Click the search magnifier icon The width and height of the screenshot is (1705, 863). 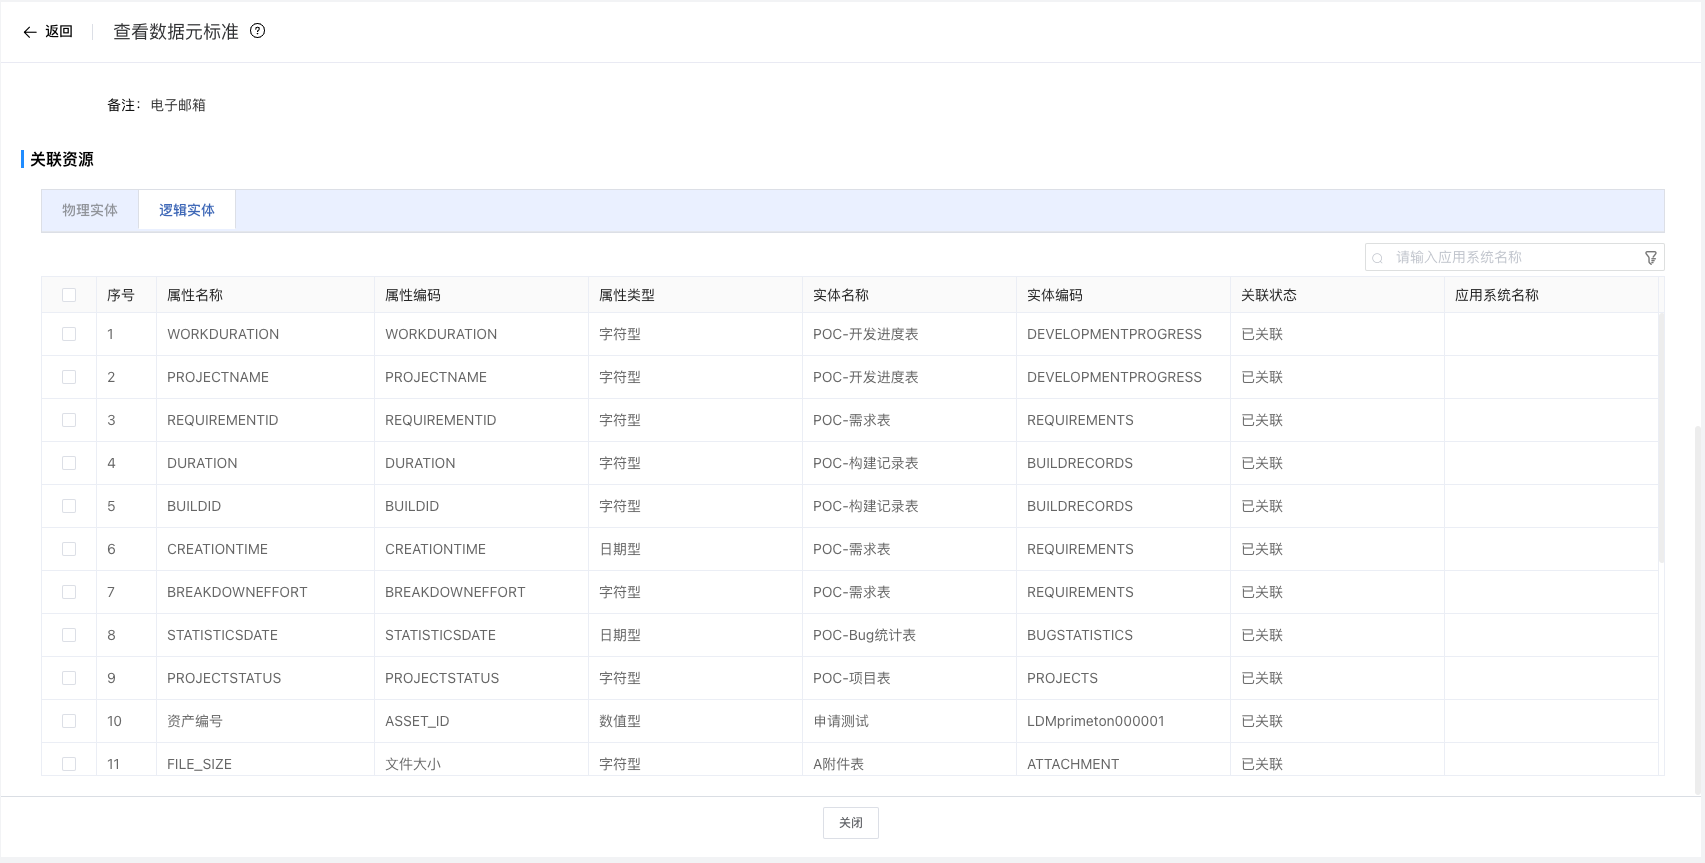(x=1378, y=258)
